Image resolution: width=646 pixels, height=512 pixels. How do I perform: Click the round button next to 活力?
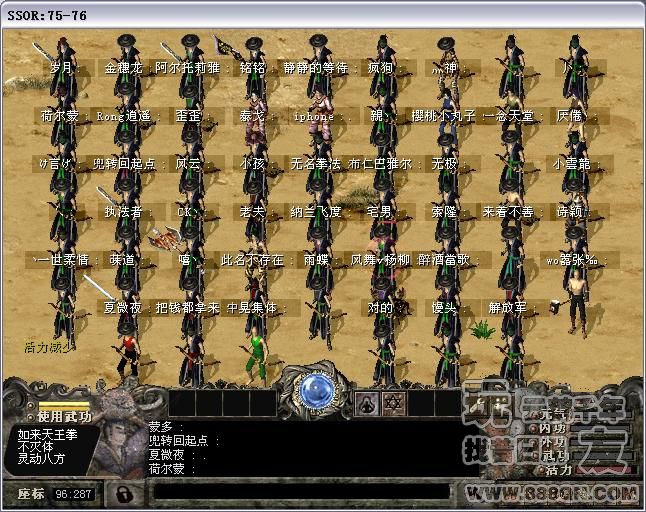[x=541, y=470]
